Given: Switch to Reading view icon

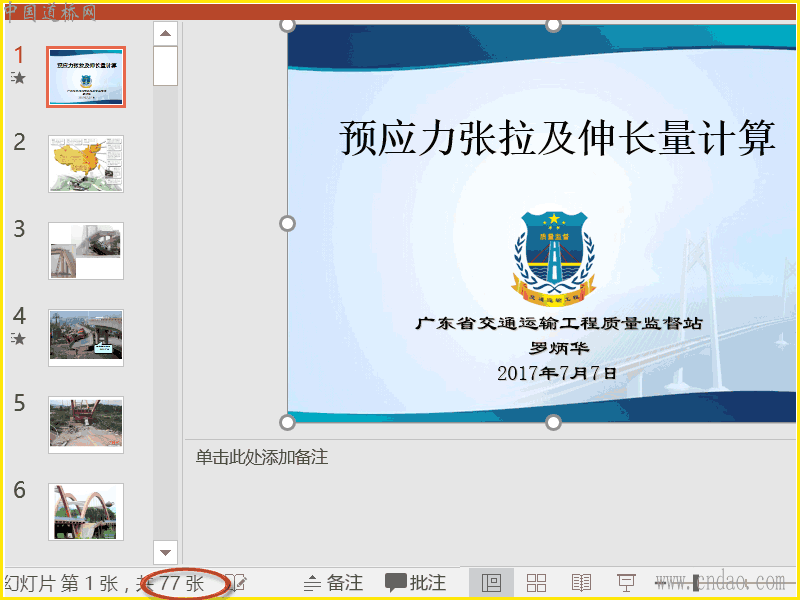Looking at the screenshot, I should (581, 583).
